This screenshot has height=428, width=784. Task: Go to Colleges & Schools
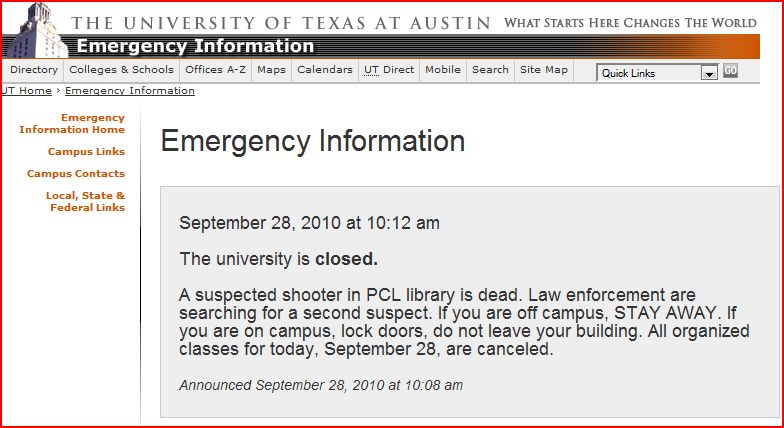(x=122, y=70)
